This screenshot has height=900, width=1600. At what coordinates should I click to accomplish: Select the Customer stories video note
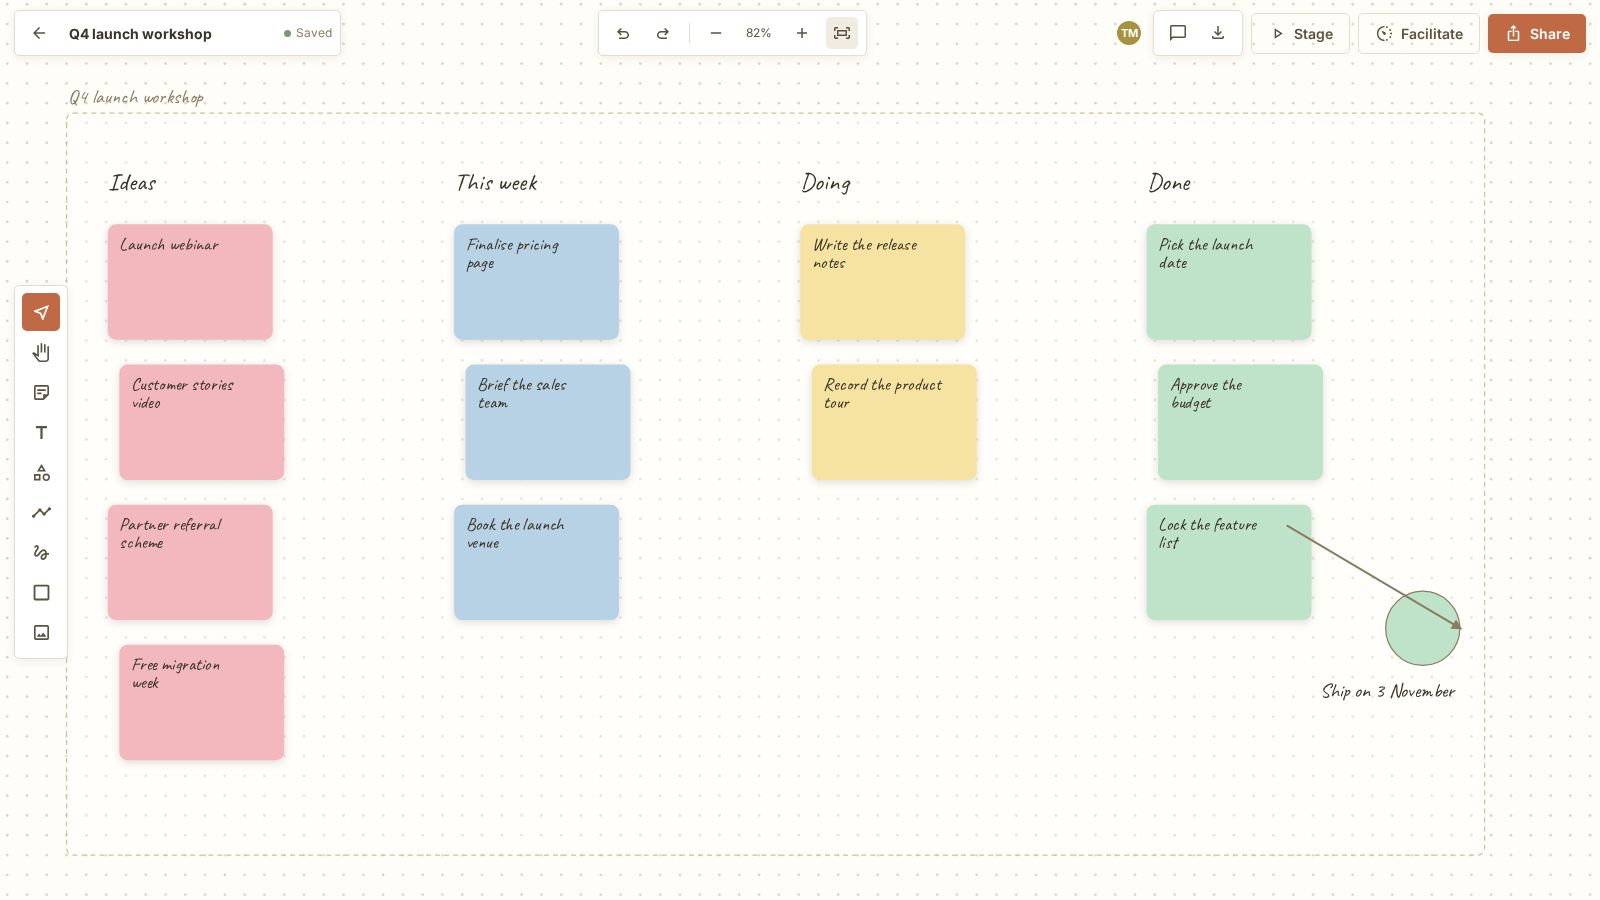[201, 422]
